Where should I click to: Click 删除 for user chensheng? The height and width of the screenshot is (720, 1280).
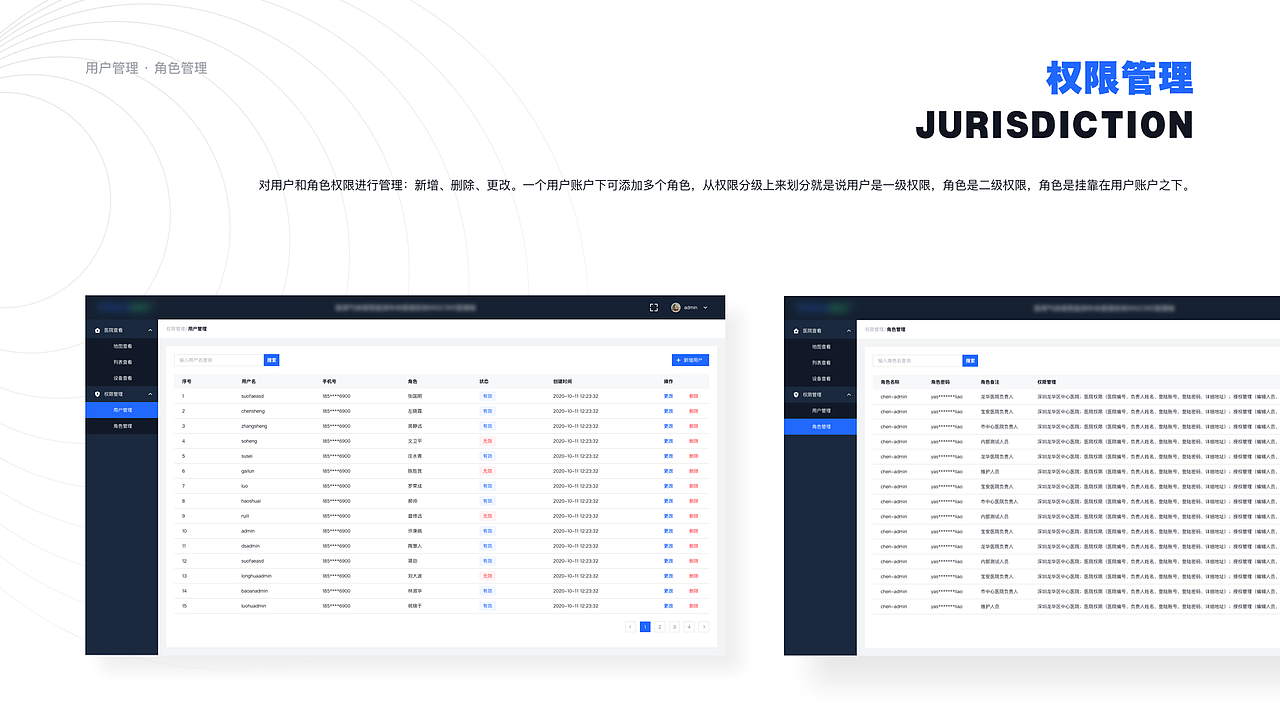[x=693, y=411]
